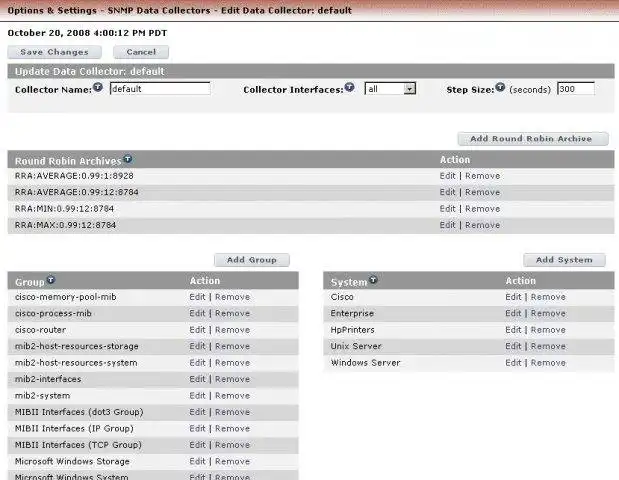Edit the mib2-host-resources-storage group
This screenshot has height=480, width=619.
(197, 346)
